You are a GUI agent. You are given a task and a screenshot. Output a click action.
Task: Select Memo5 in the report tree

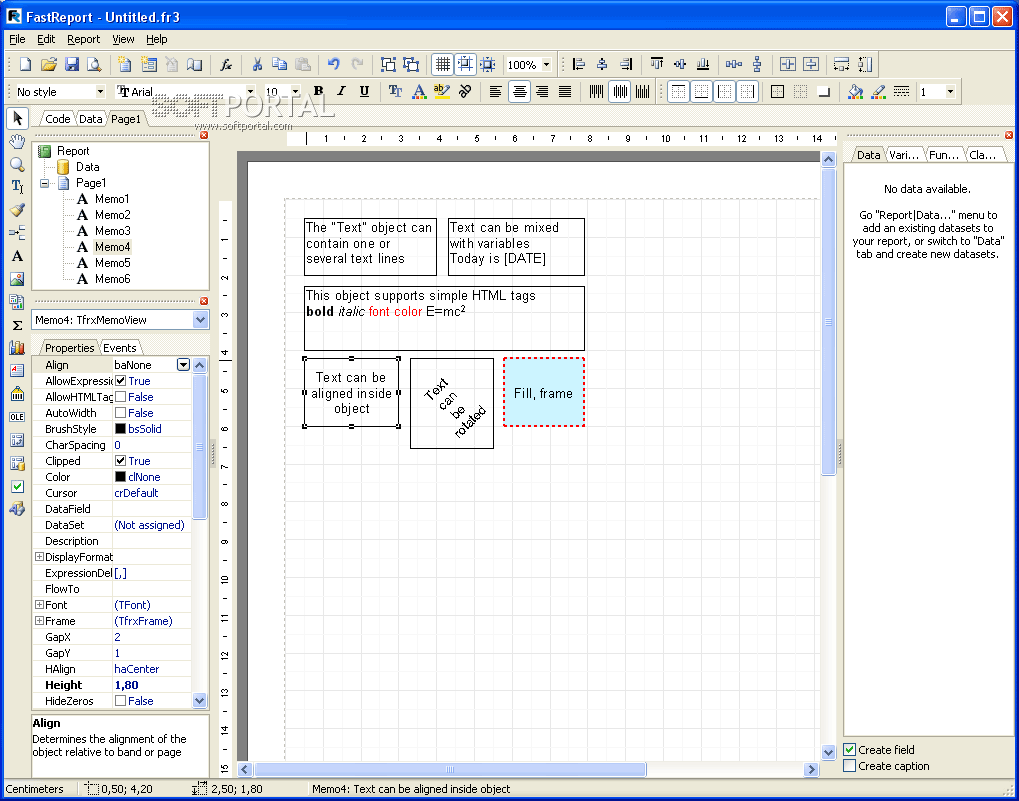coord(112,262)
